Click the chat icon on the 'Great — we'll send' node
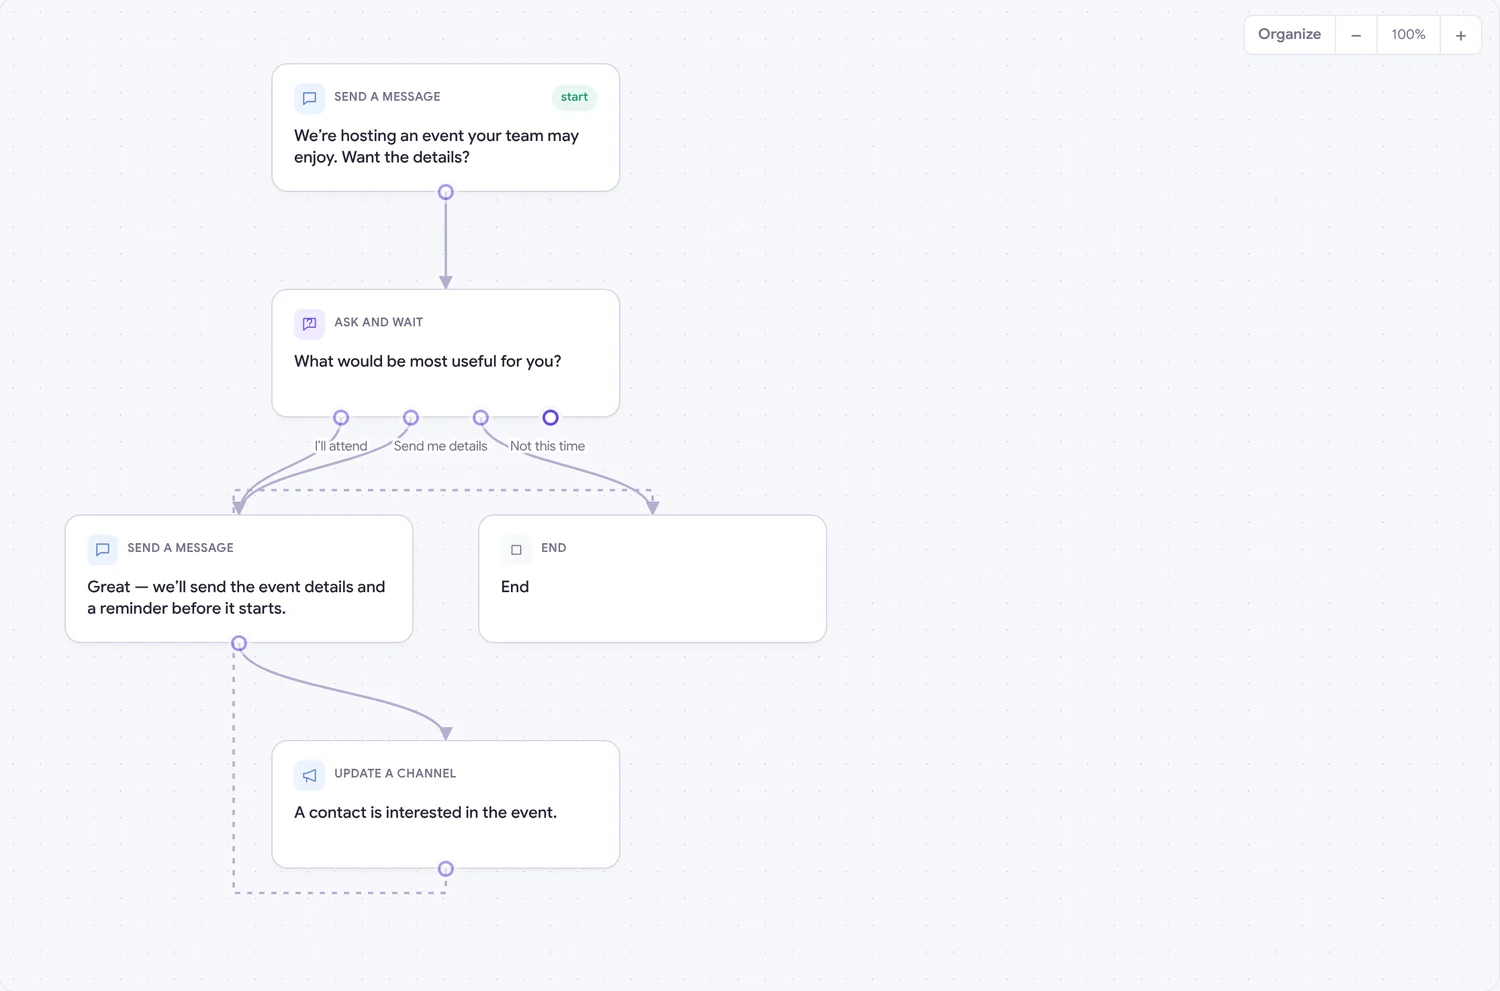Viewport: 1500px width, 991px height. pos(102,549)
